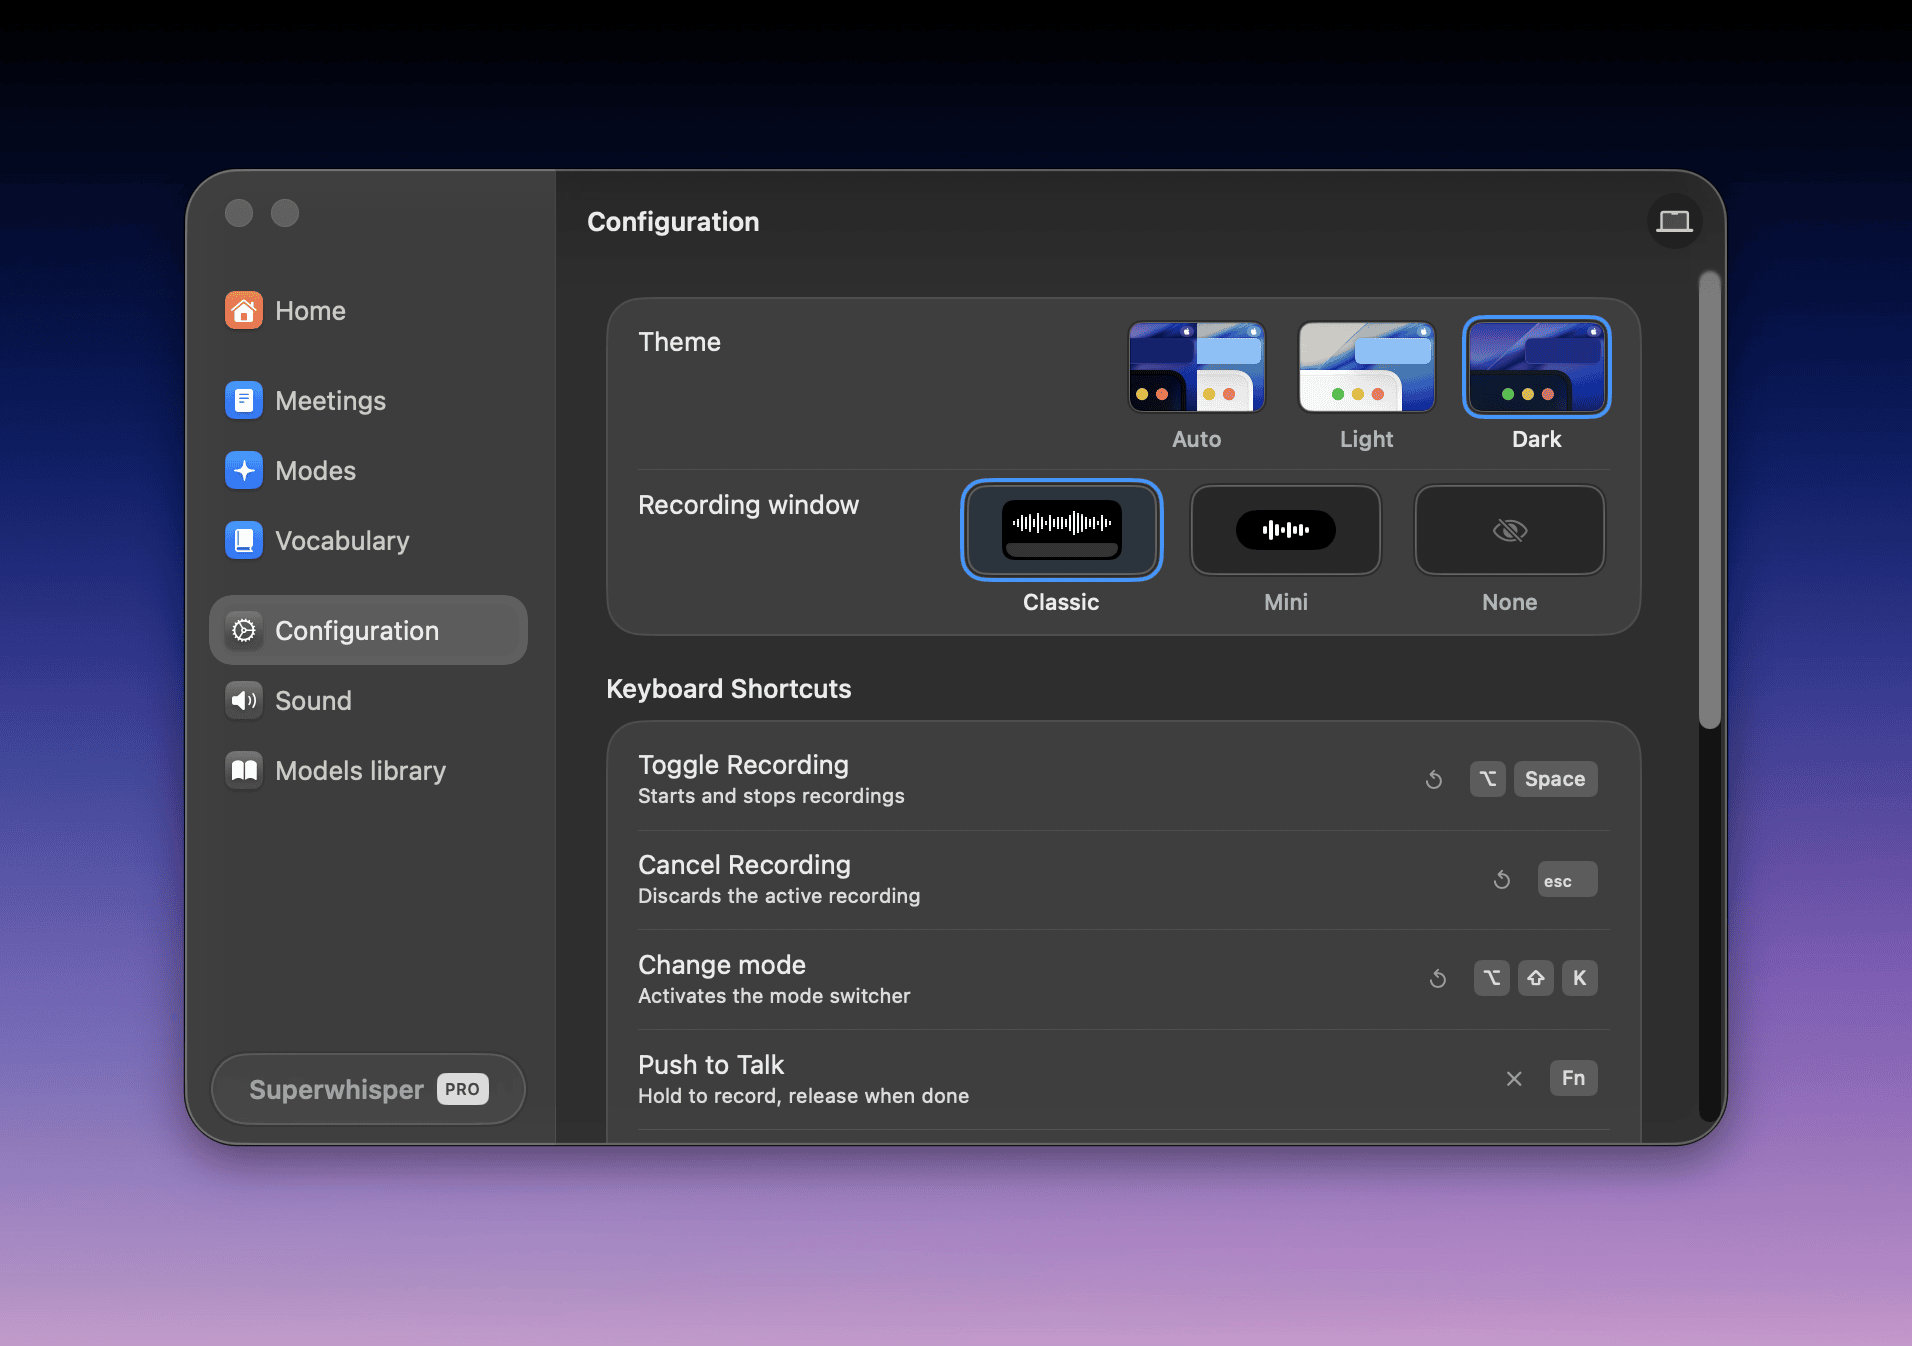Click the Cancel Recording title

(x=744, y=865)
